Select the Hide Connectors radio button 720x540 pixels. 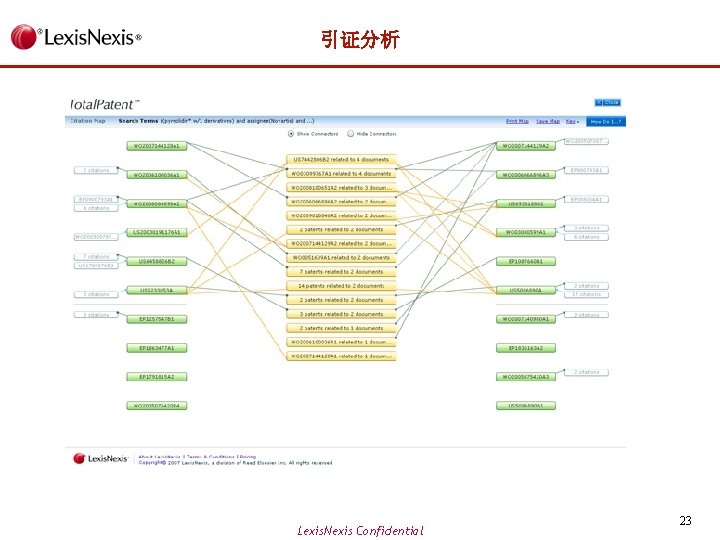351,134
